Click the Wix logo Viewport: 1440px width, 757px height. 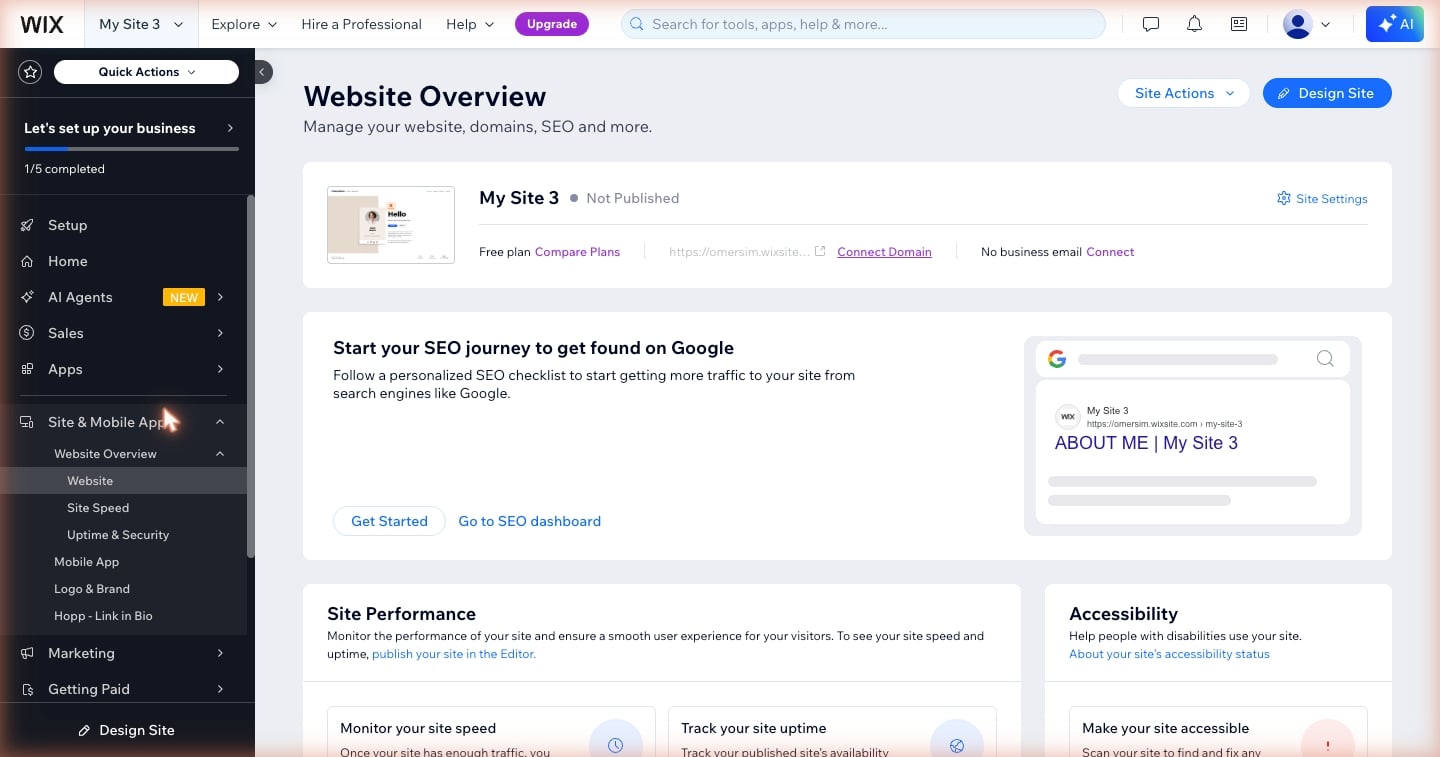(x=42, y=24)
